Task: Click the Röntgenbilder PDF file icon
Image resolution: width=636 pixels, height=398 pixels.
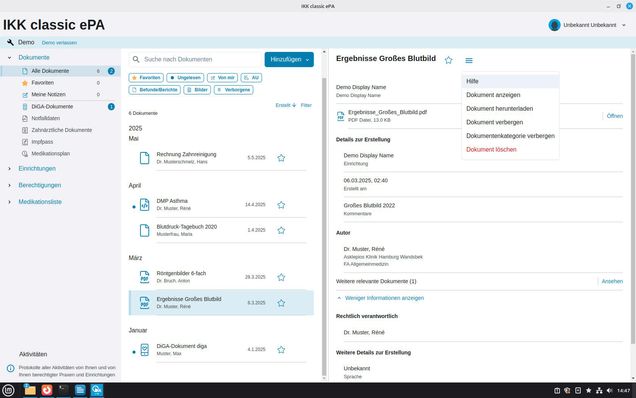Action: (x=144, y=278)
